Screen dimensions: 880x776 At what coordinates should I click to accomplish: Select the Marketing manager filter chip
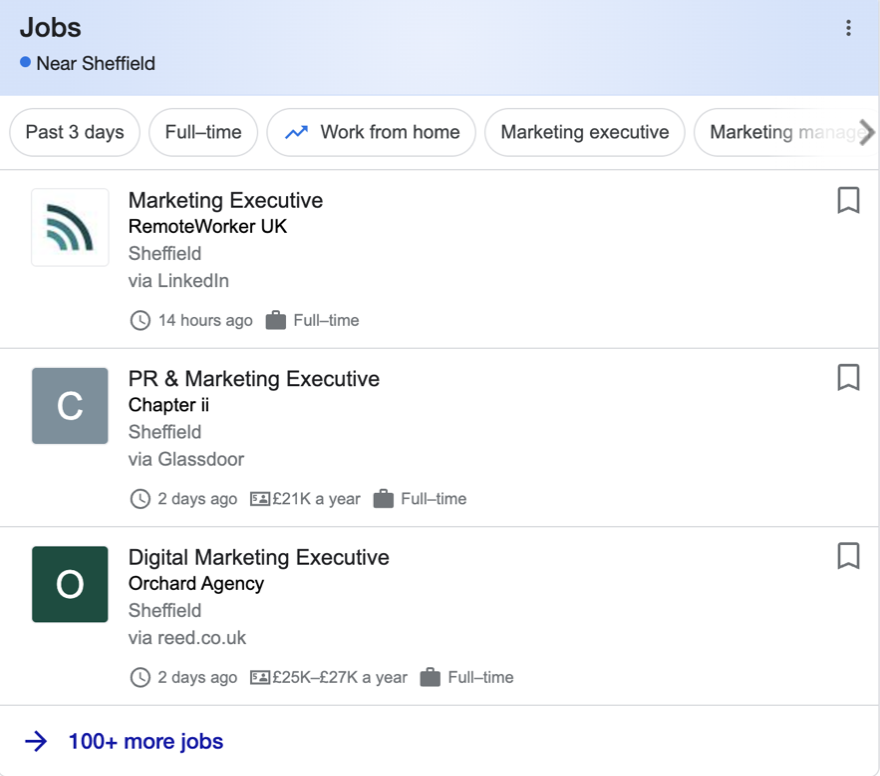coord(775,132)
